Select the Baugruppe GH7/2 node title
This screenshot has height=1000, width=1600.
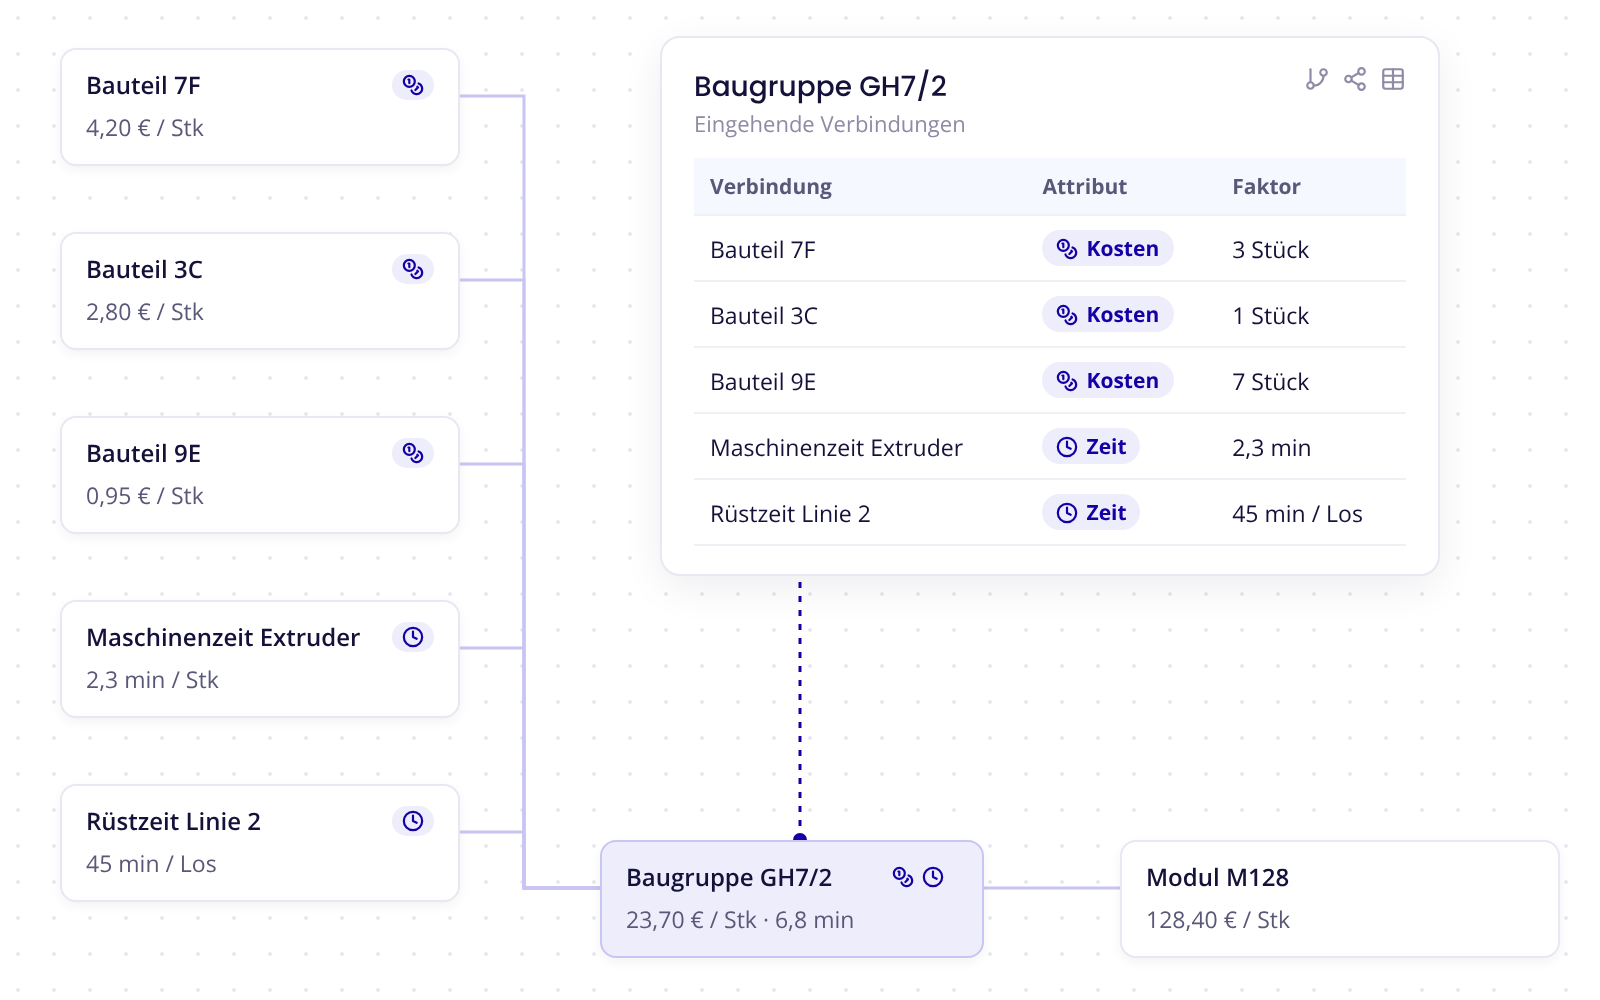tap(729, 878)
